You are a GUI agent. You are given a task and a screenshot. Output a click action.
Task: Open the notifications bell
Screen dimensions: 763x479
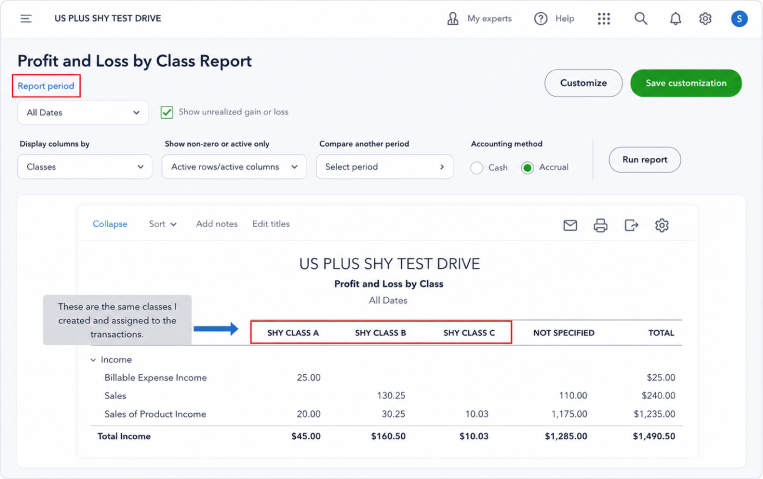[x=675, y=18]
